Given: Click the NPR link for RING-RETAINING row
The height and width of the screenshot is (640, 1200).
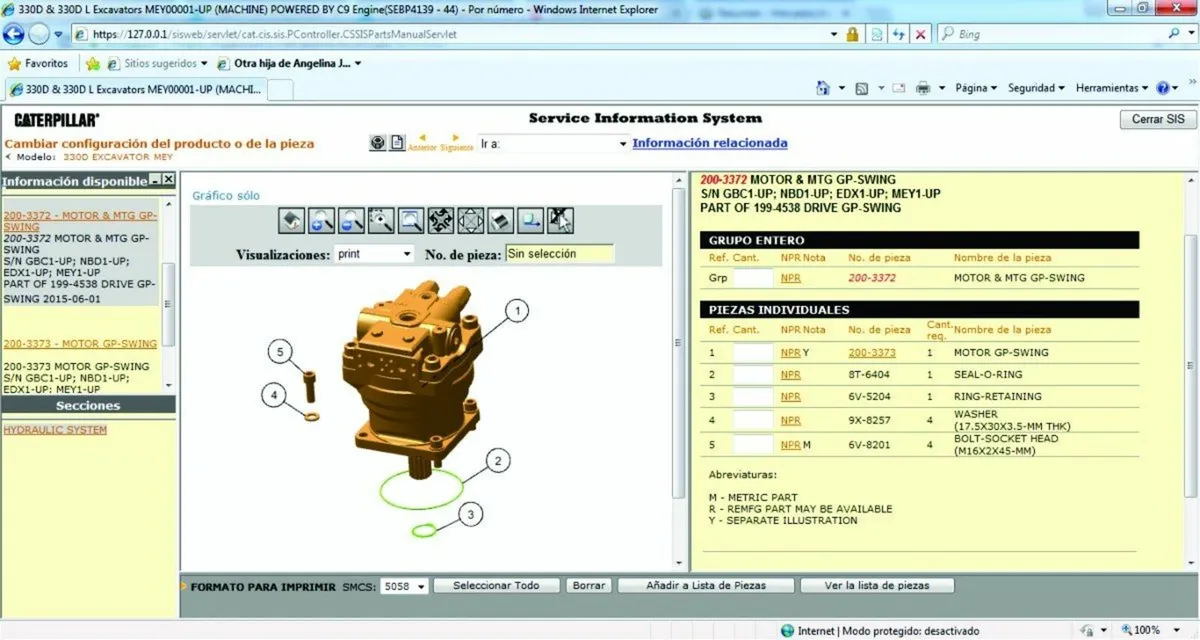Looking at the screenshot, I should [791, 397].
